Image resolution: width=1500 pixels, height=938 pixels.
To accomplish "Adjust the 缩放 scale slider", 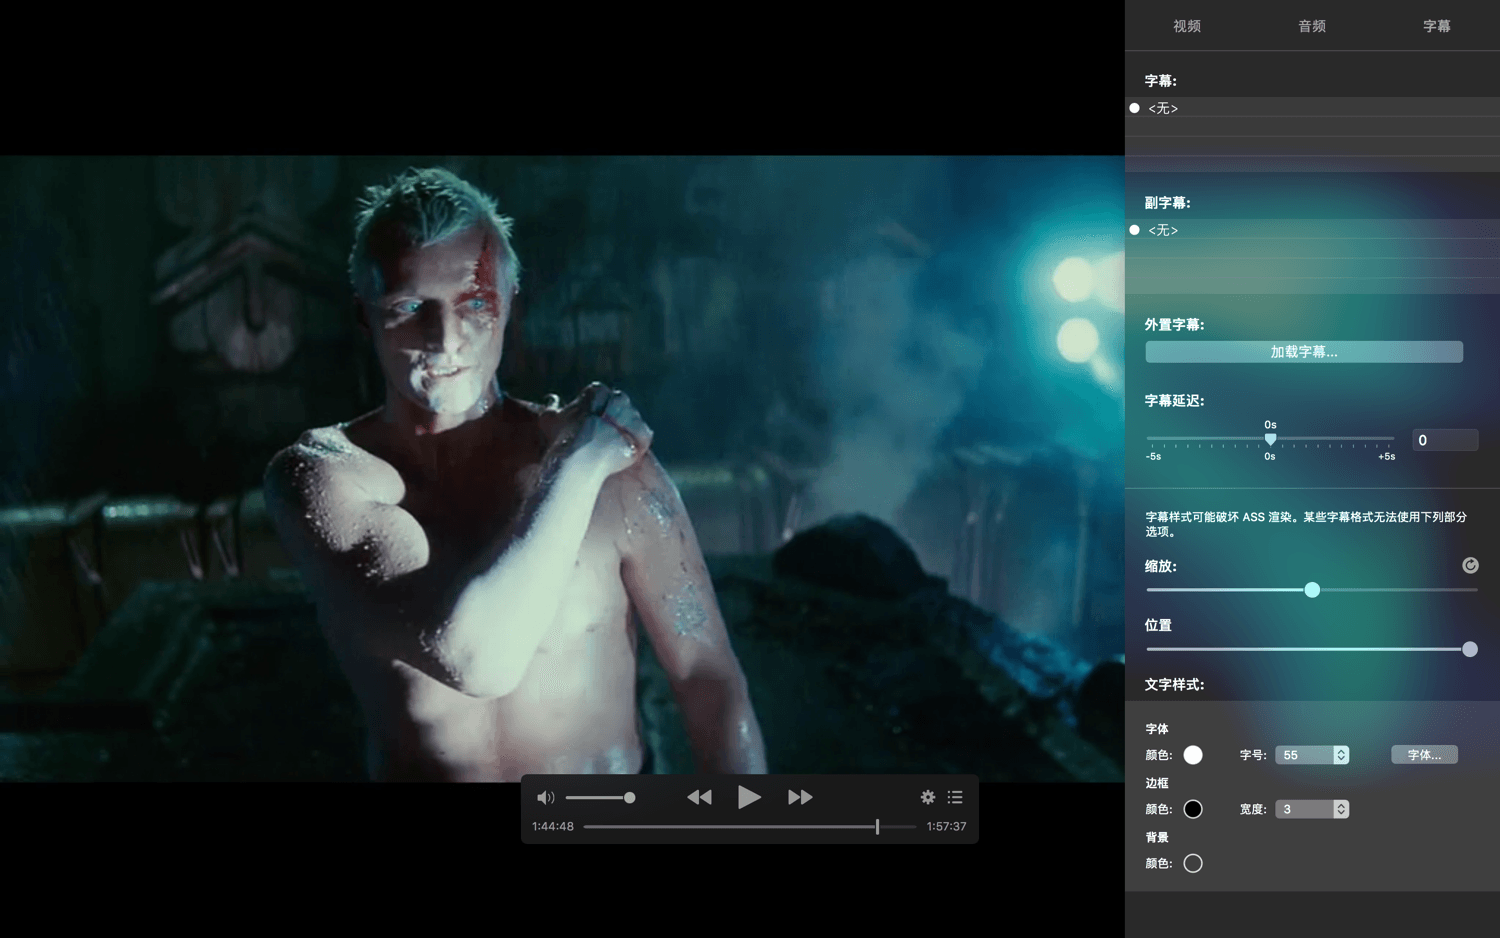I will pos(1312,590).
